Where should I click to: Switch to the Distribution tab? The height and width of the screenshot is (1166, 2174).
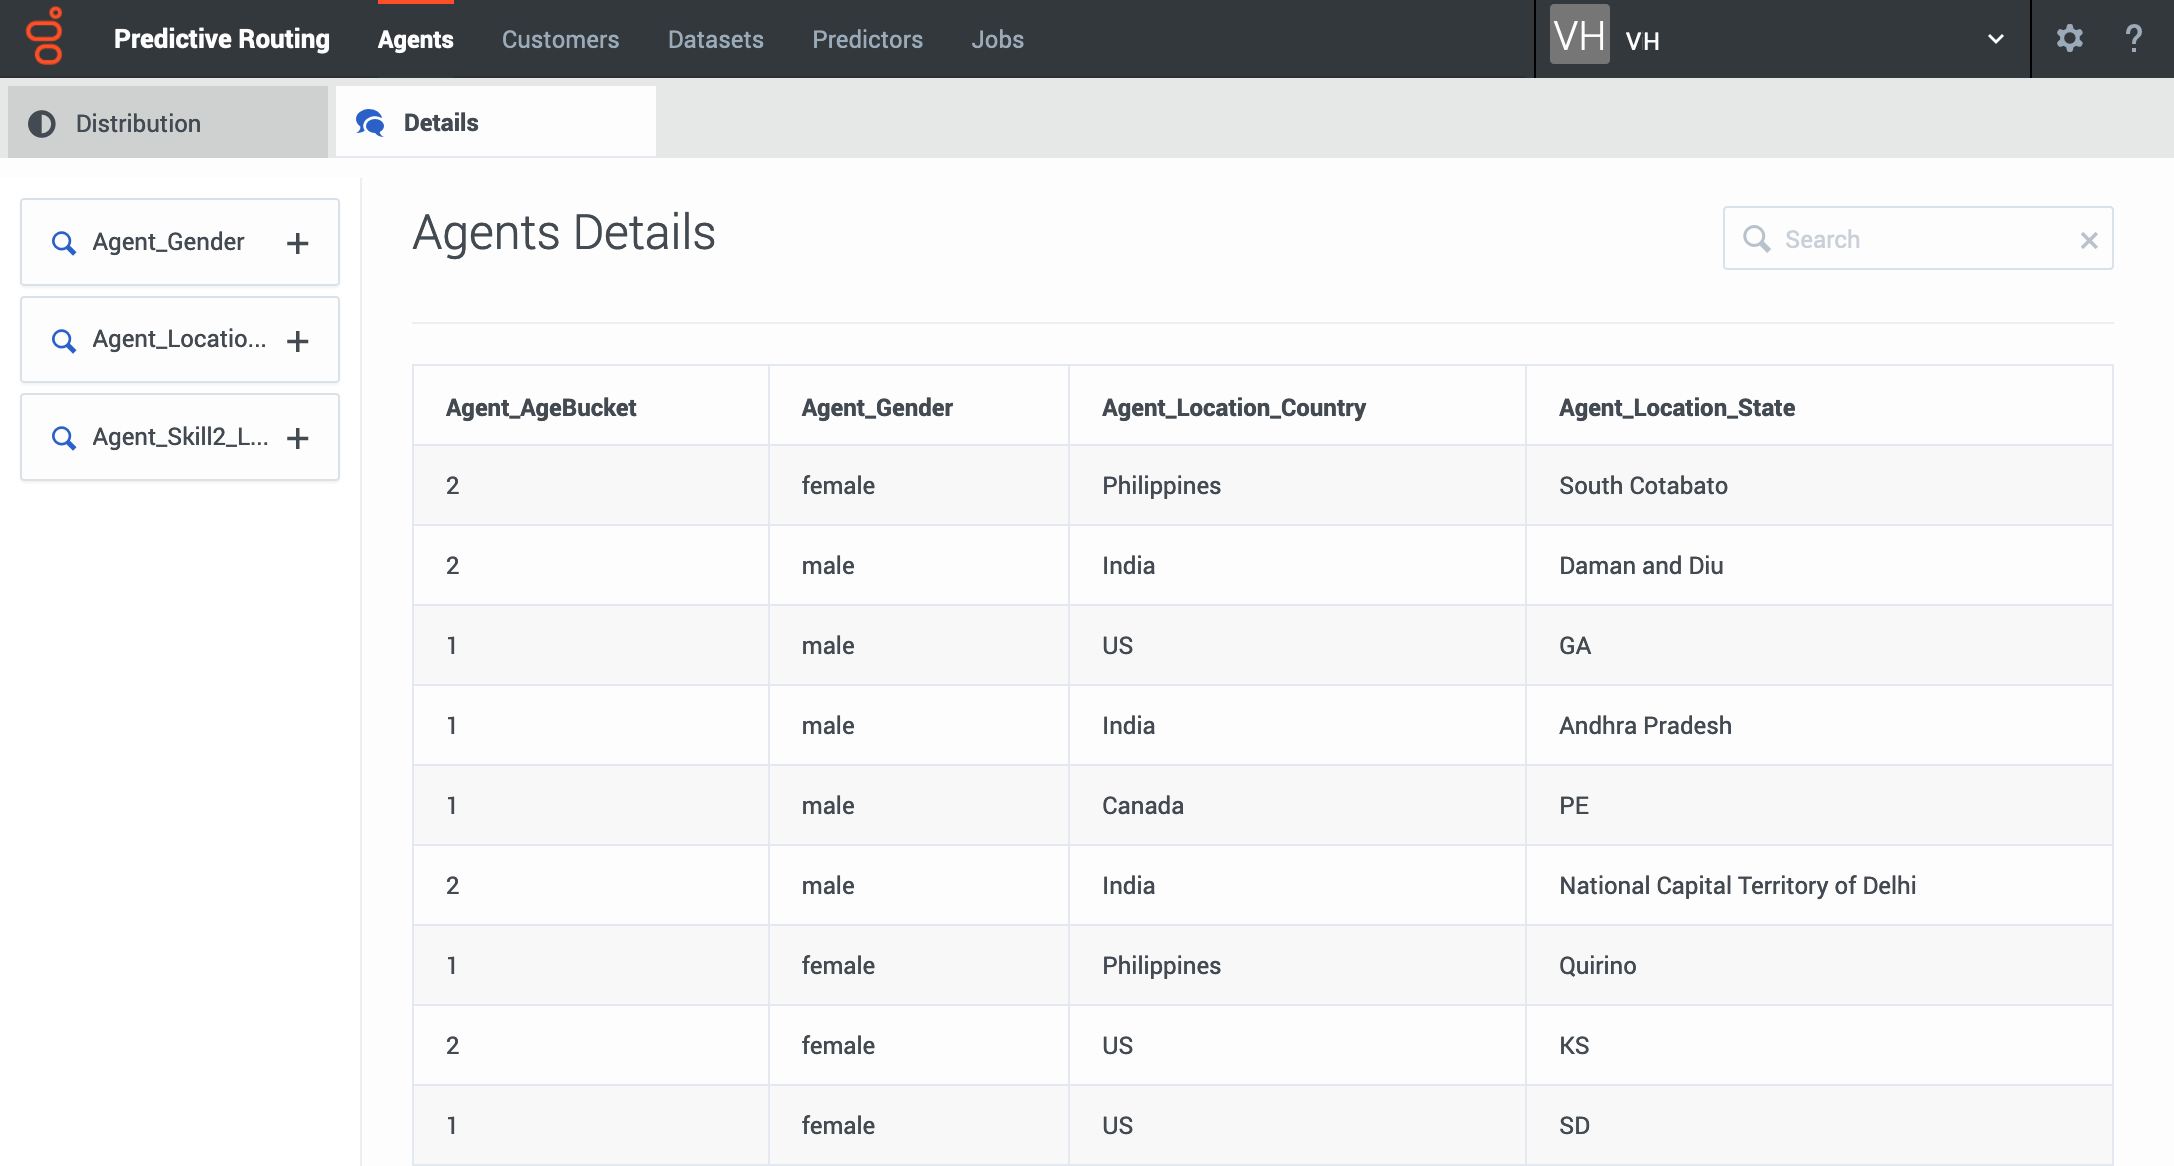pos(168,122)
